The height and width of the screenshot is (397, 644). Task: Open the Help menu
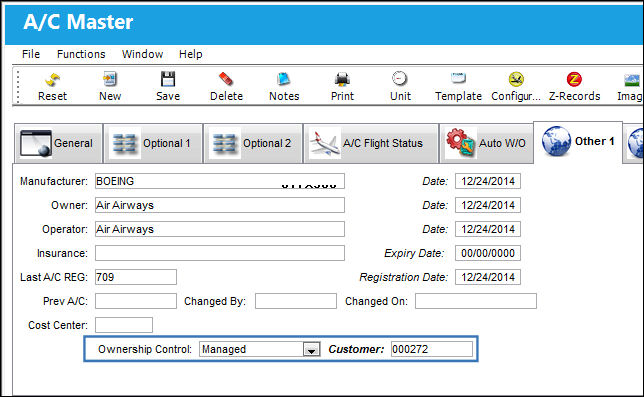pyautogui.click(x=191, y=54)
